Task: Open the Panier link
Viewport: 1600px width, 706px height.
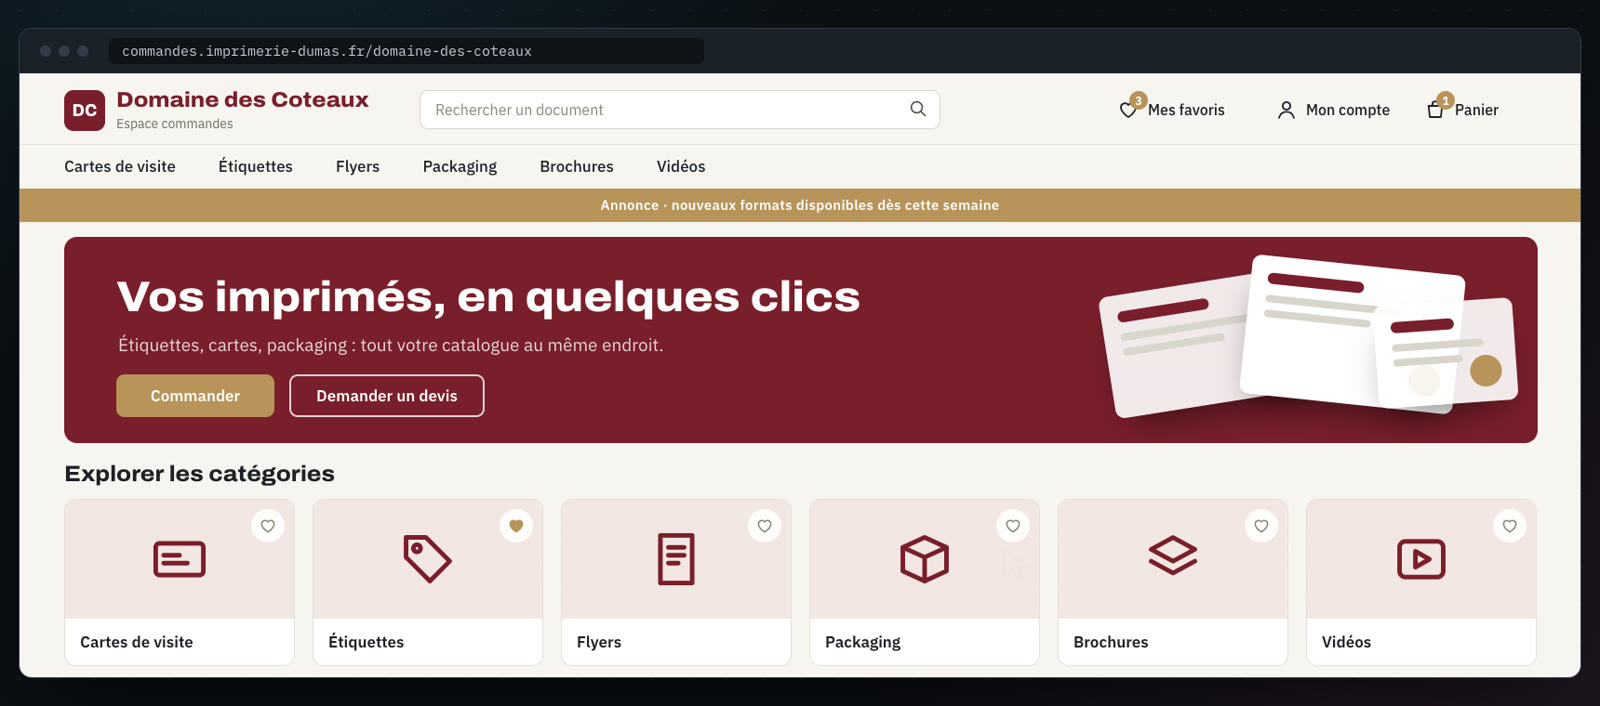Action: click(x=1477, y=110)
